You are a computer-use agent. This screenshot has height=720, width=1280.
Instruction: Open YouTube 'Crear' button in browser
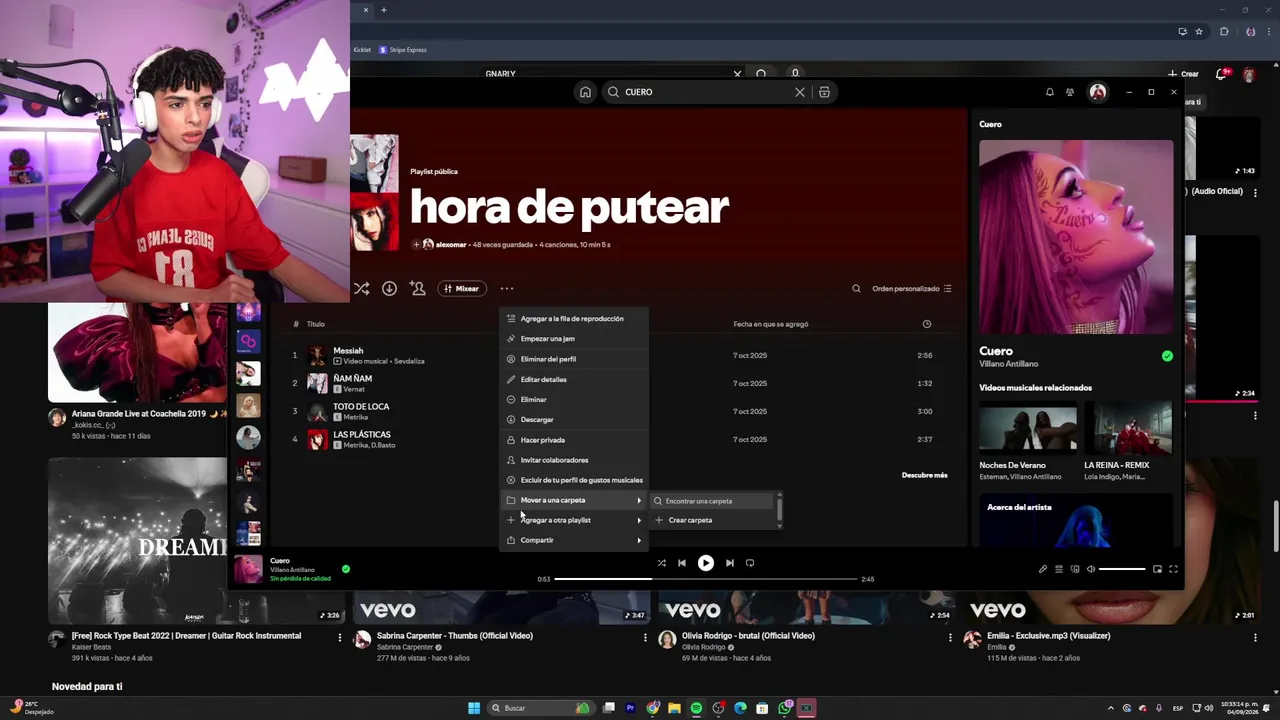pos(1183,73)
